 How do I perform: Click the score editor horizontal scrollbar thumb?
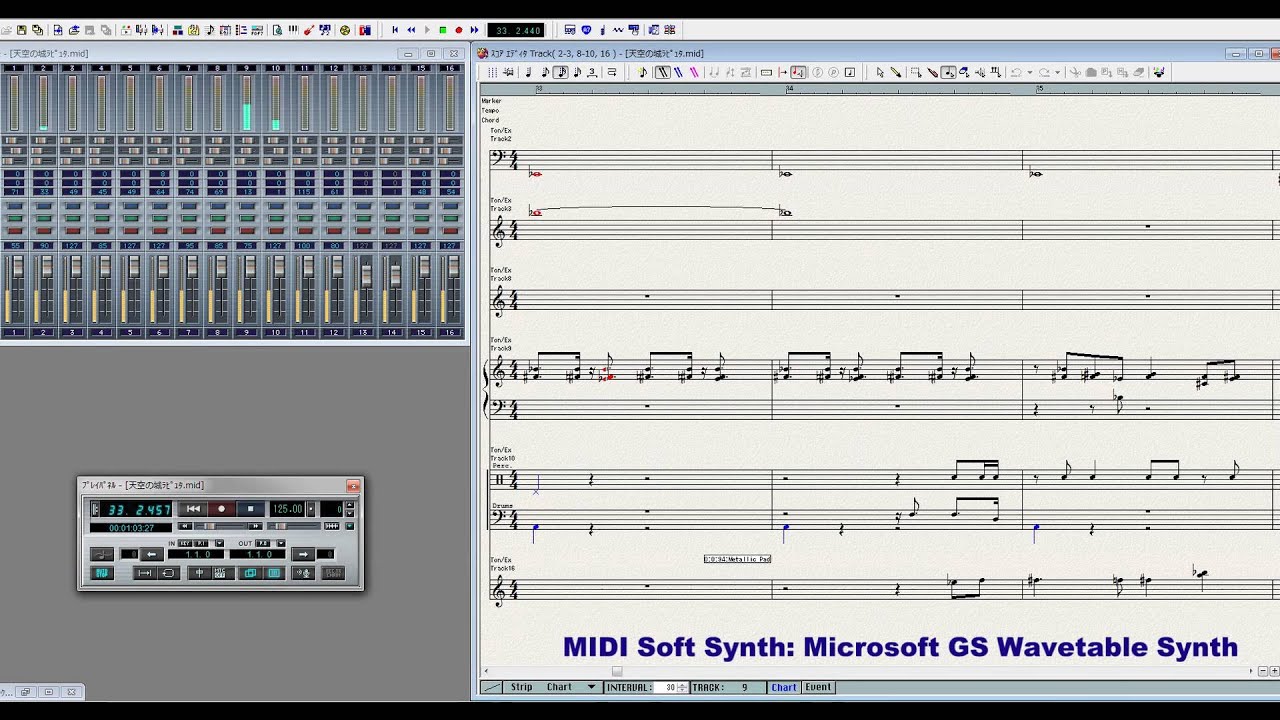tap(617, 671)
